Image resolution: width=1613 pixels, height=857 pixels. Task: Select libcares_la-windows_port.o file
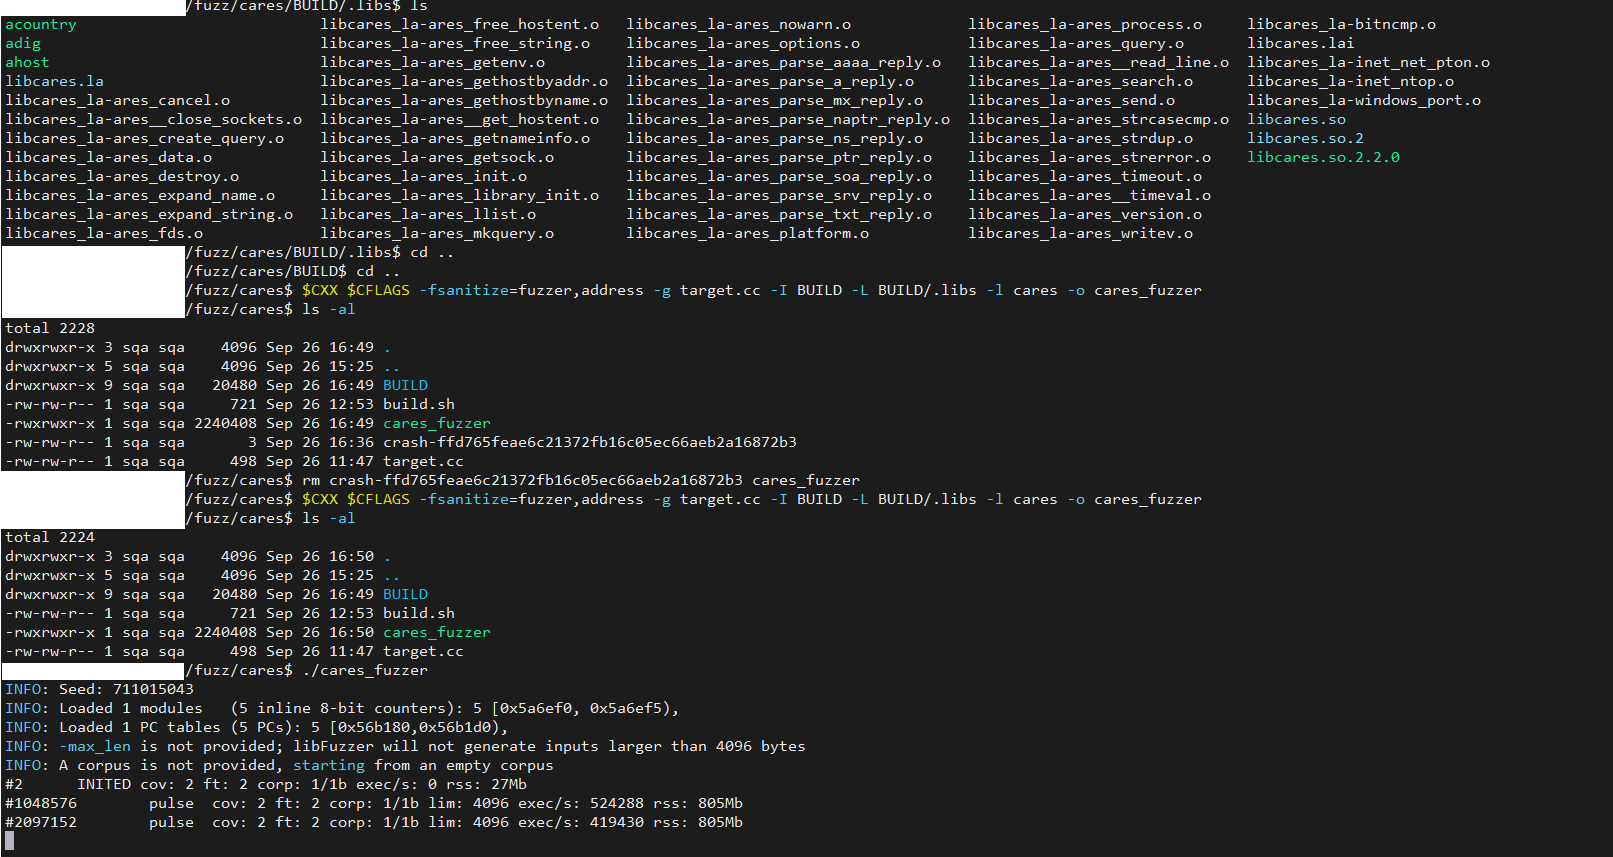(x=1364, y=100)
